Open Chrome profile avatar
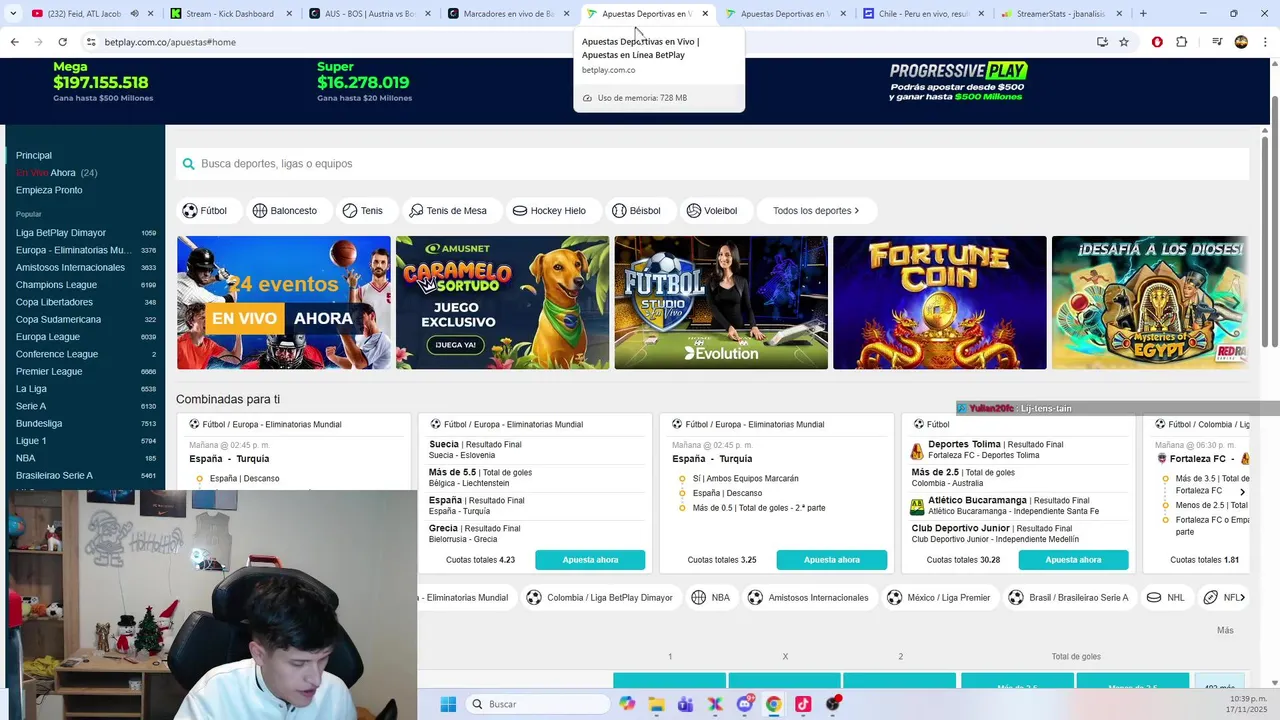Image resolution: width=1280 pixels, height=720 pixels. (x=1241, y=42)
